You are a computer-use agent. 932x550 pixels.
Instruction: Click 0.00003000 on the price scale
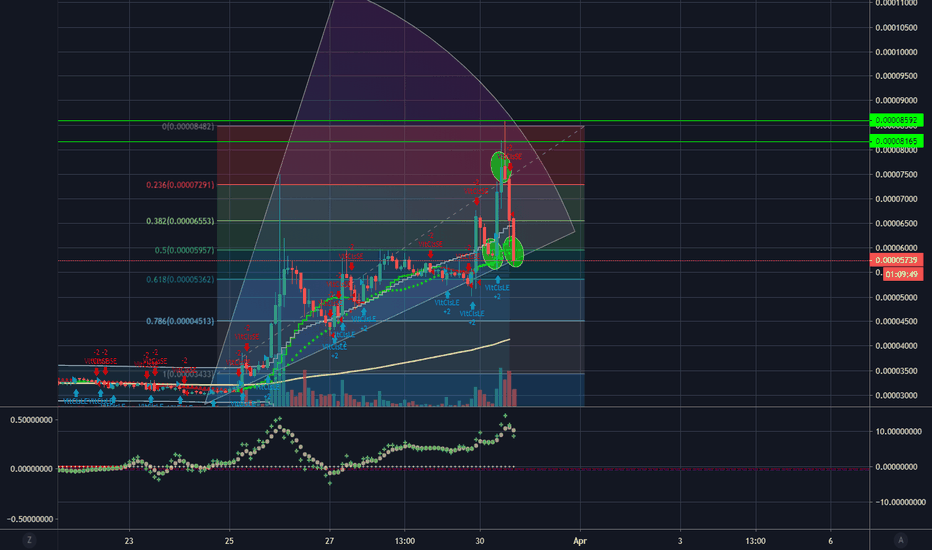896,395
